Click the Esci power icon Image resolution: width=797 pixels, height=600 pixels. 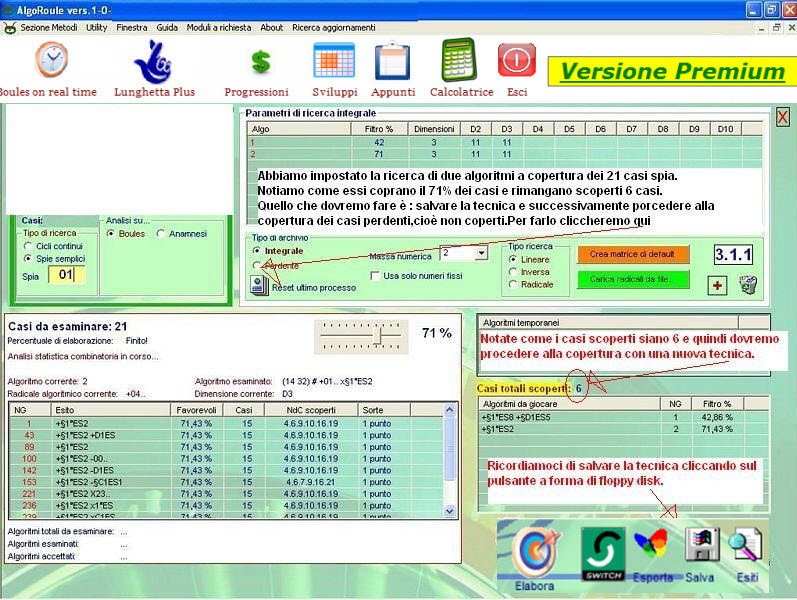click(516, 60)
